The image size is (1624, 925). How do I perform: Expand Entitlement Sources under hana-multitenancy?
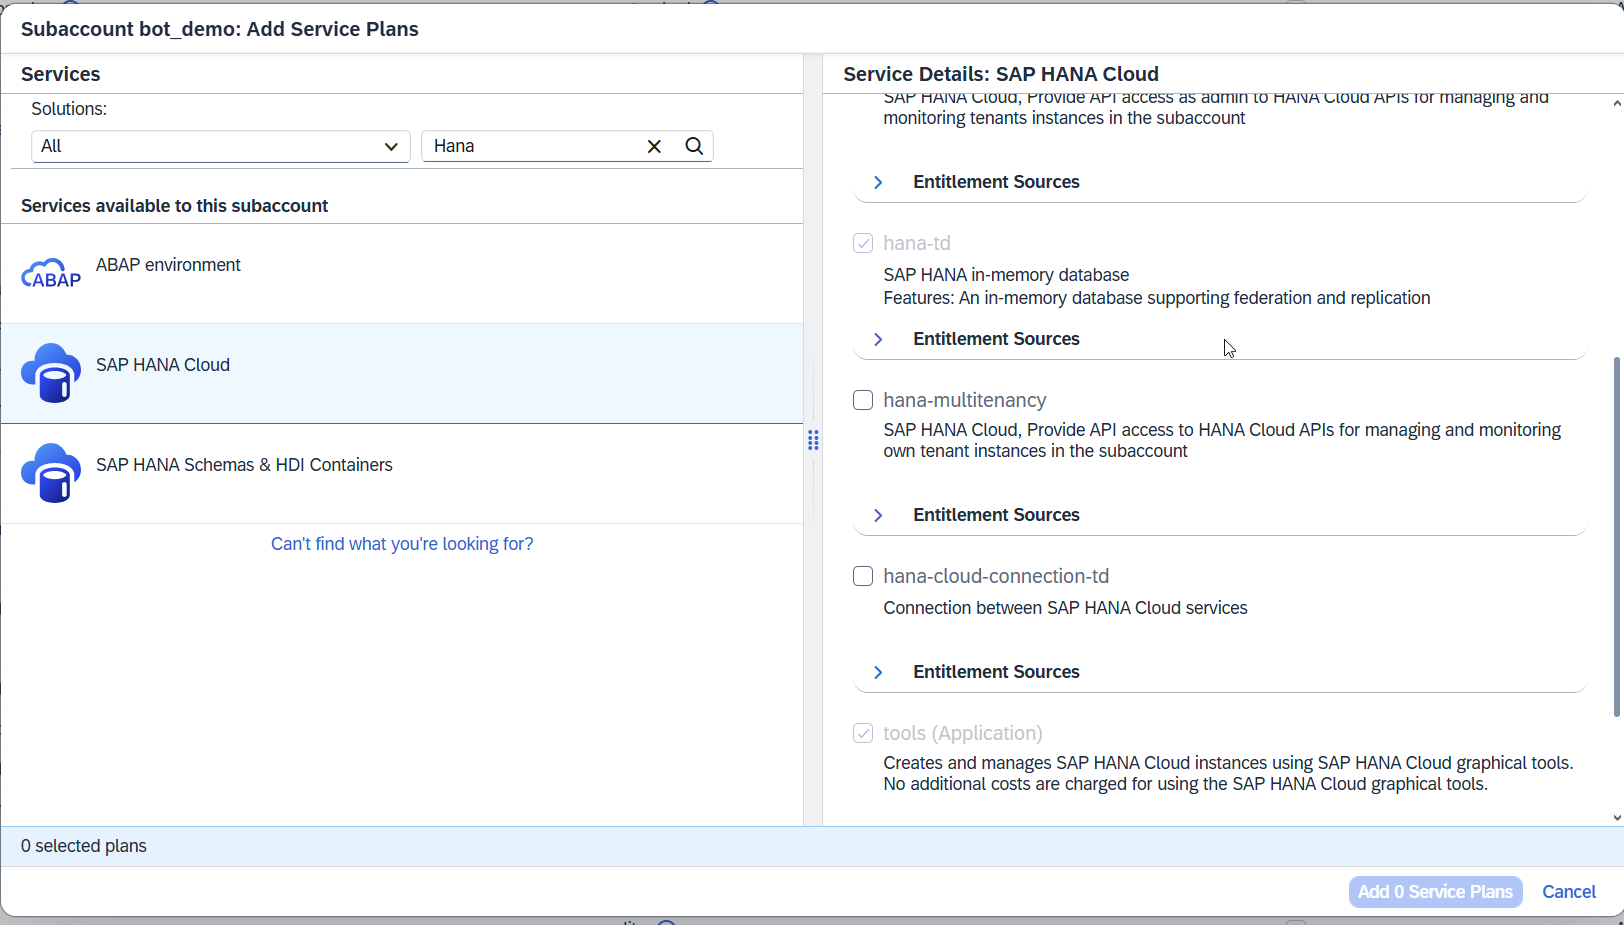[x=878, y=515]
